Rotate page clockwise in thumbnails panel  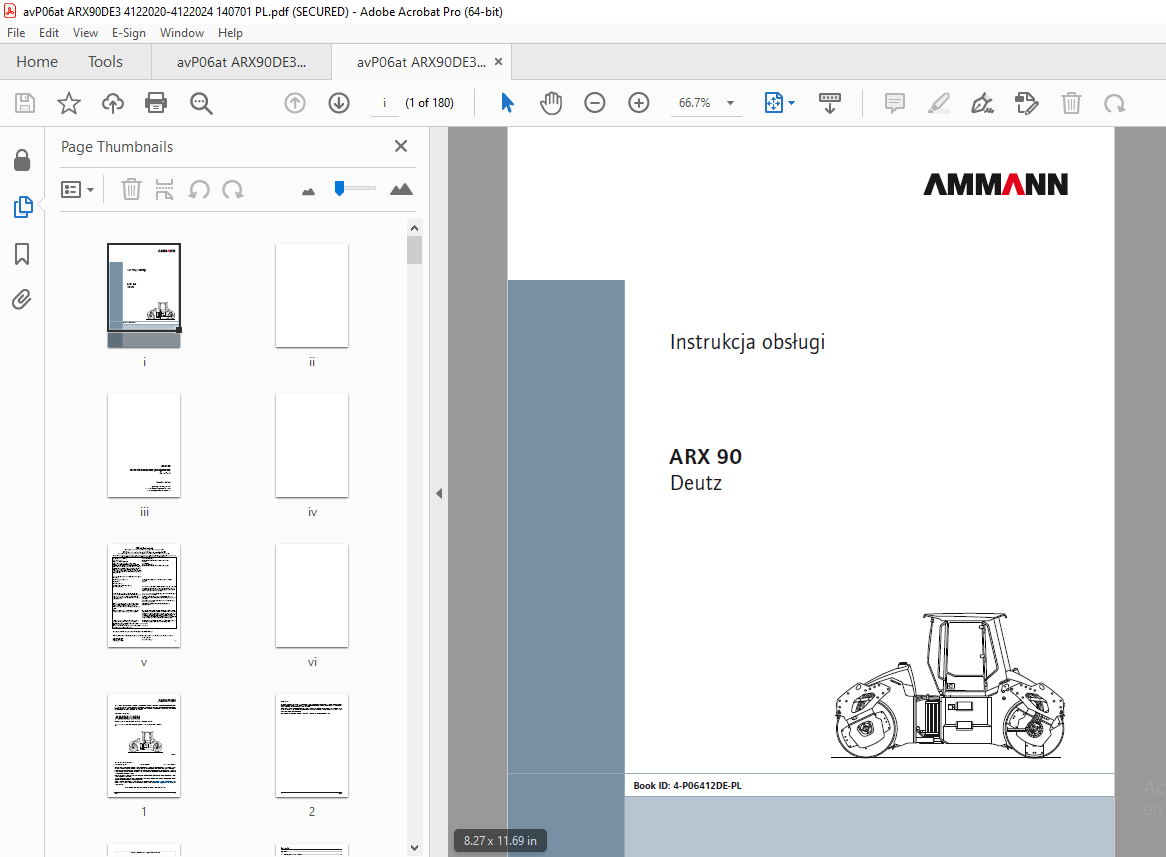click(233, 190)
